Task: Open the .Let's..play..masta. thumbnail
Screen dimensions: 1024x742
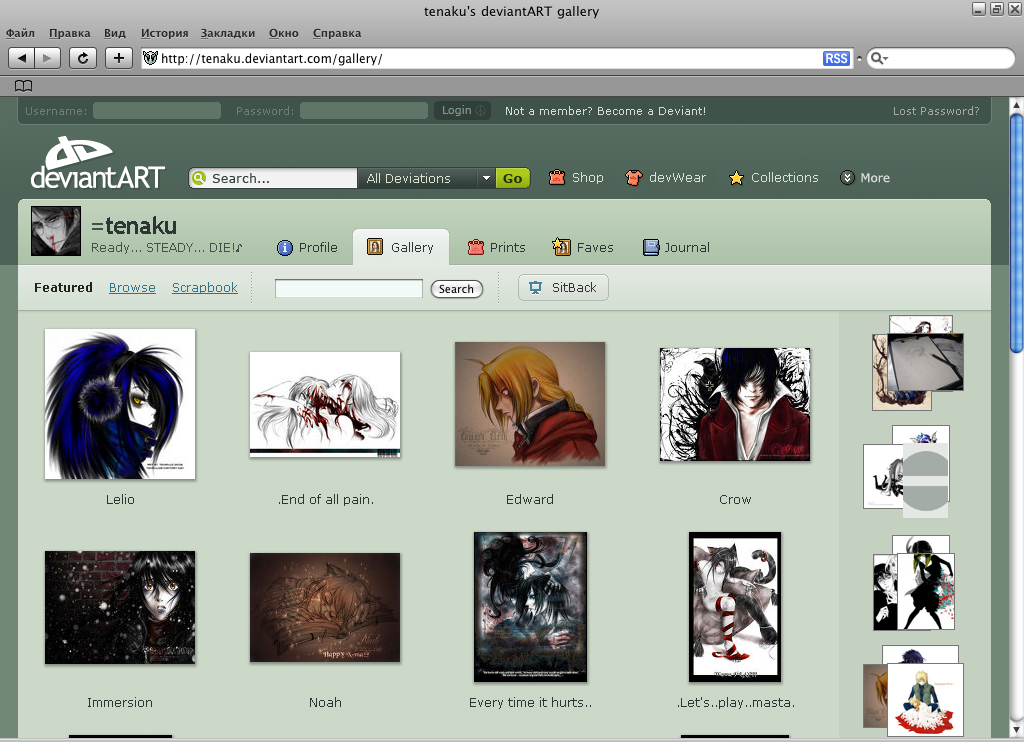Action: pyautogui.click(x=735, y=607)
